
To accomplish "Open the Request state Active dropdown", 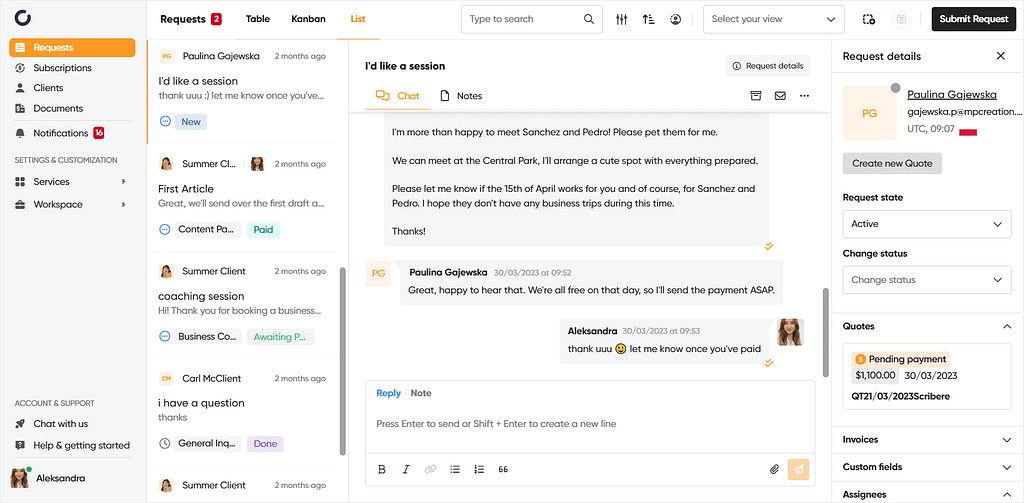I will tap(927, 224).
